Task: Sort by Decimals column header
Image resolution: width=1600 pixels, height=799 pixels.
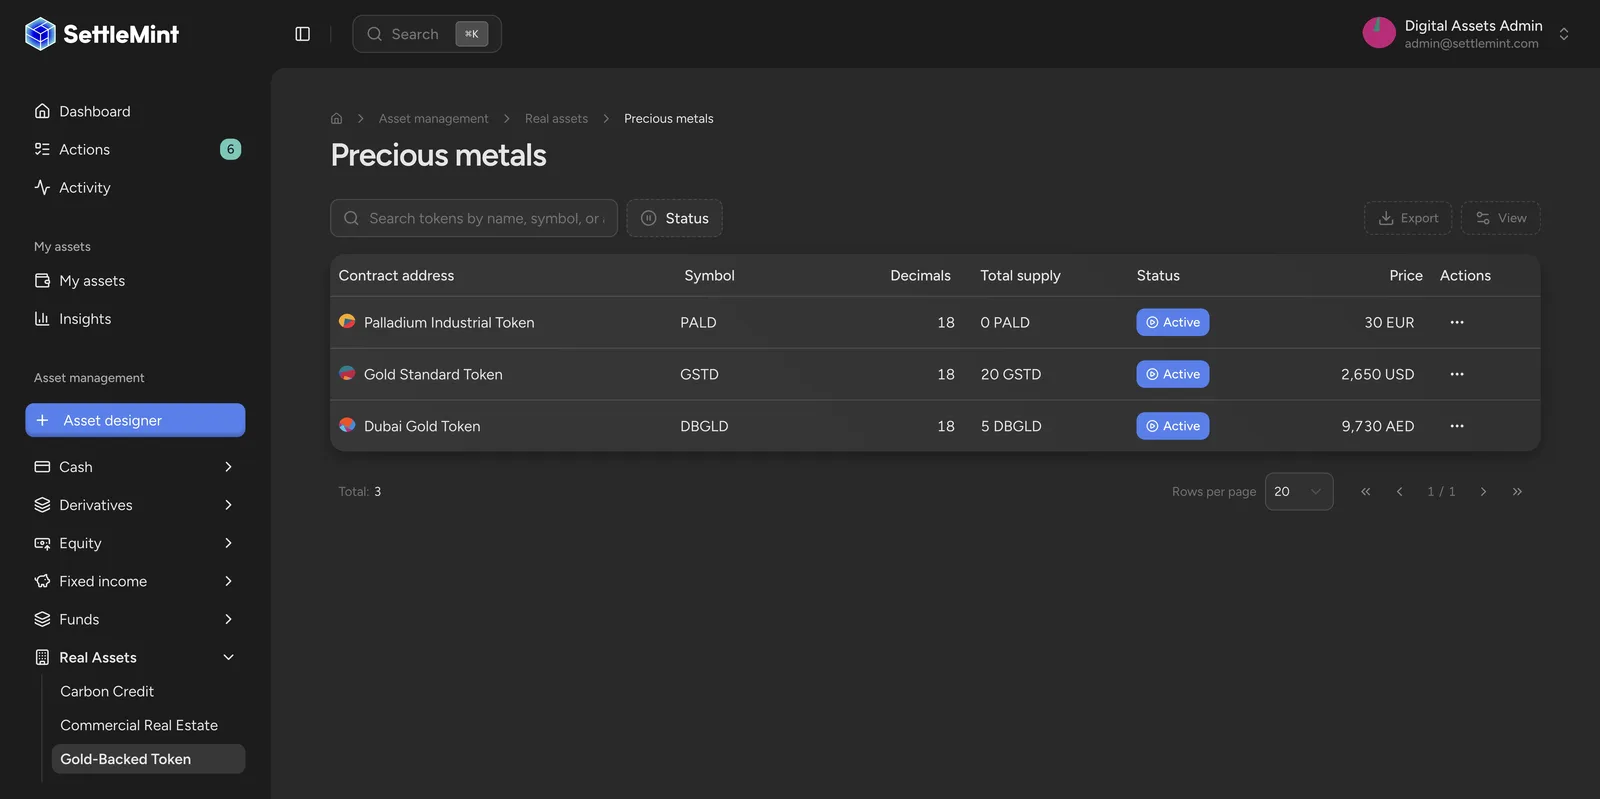Action: click(x=920, y=276)
